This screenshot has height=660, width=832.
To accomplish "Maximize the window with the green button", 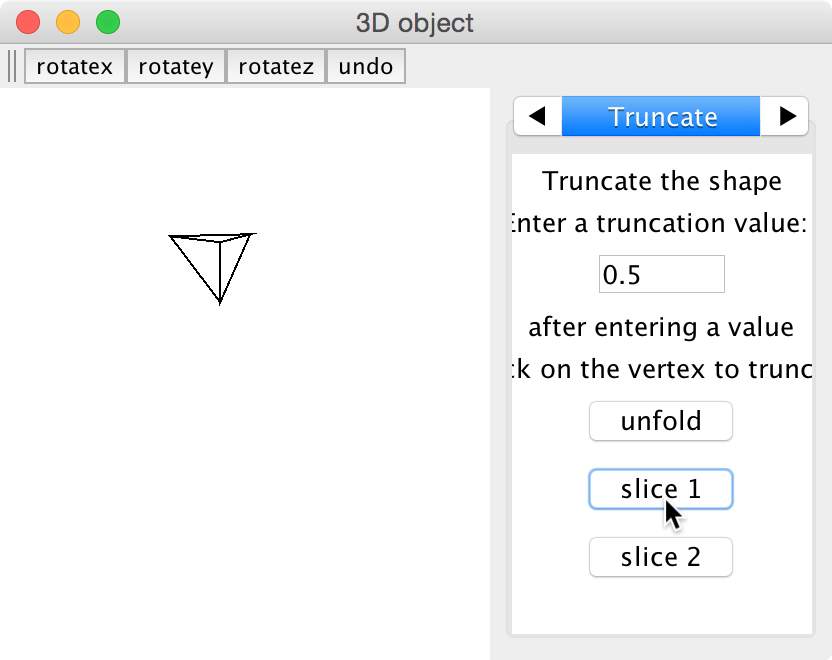I will click(107, 21).
